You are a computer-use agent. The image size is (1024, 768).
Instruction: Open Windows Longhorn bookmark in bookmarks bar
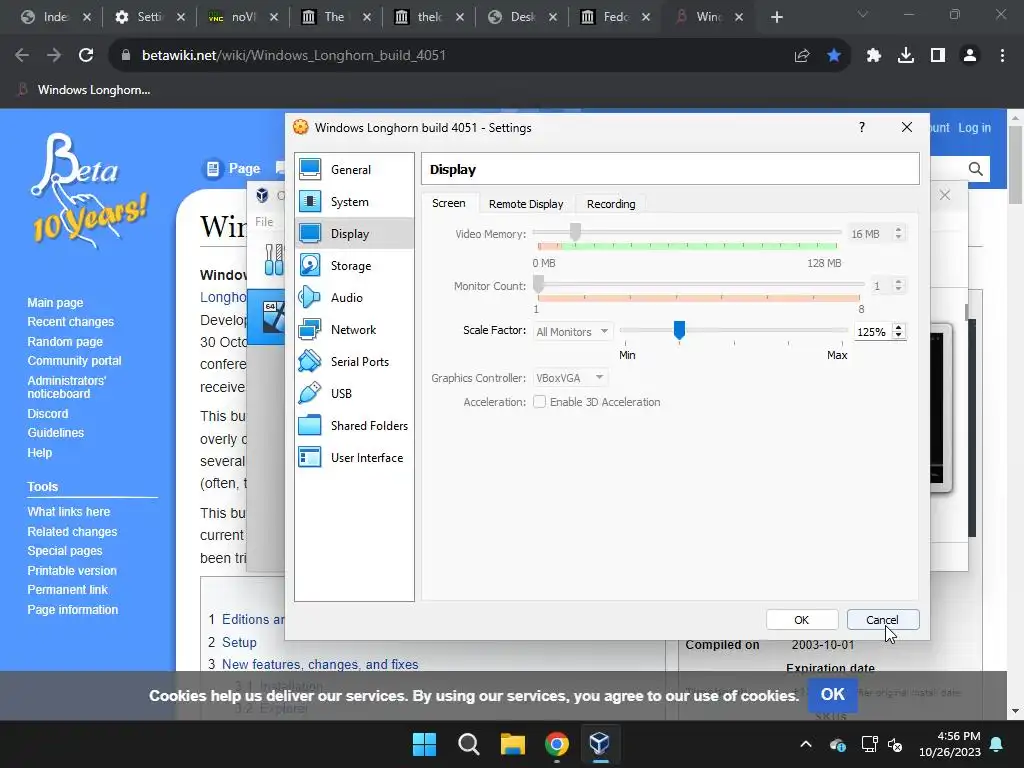click(84, 89)
